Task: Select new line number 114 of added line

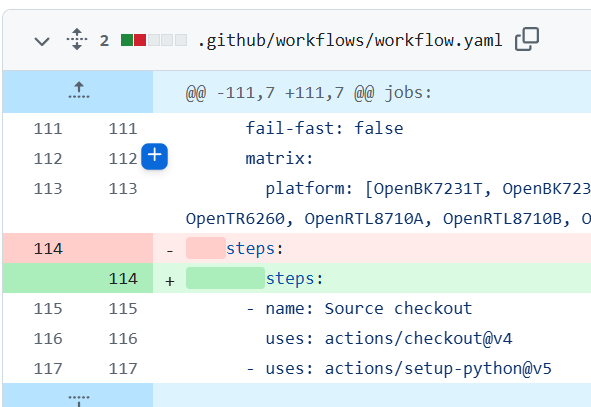Action: coord(123,279)
